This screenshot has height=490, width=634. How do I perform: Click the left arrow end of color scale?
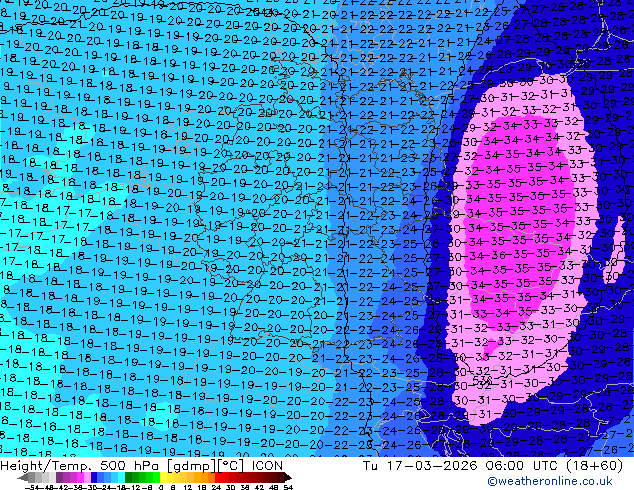pyautogui.click(x=22, y=478)
